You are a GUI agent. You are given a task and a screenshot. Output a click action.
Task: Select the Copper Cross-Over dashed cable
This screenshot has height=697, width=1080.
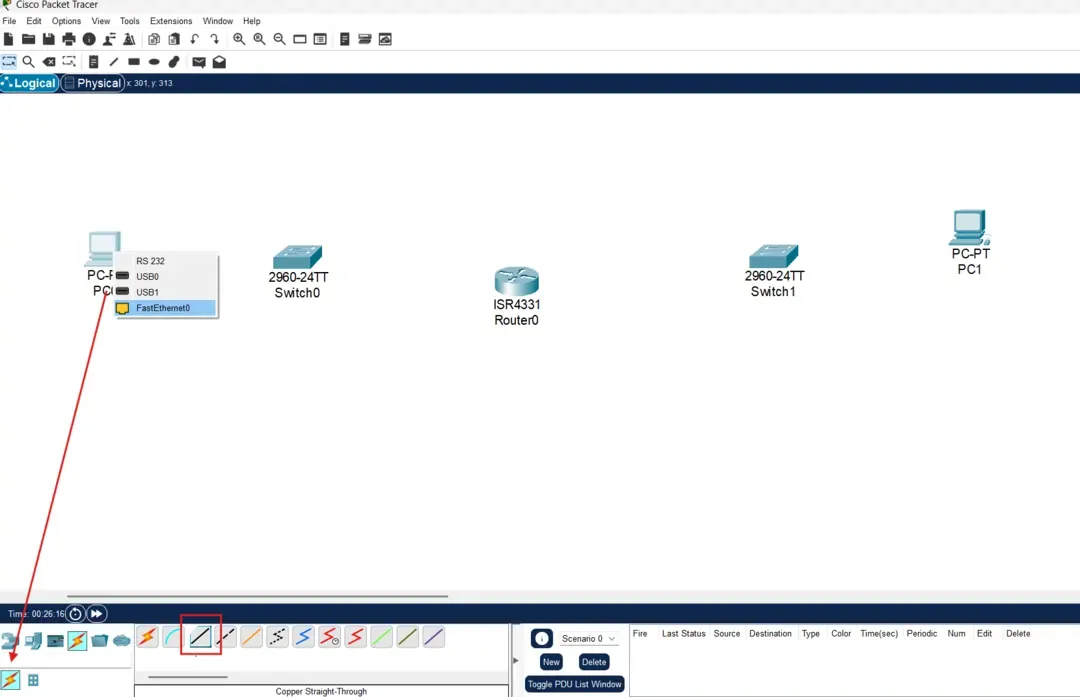[226, 637]
